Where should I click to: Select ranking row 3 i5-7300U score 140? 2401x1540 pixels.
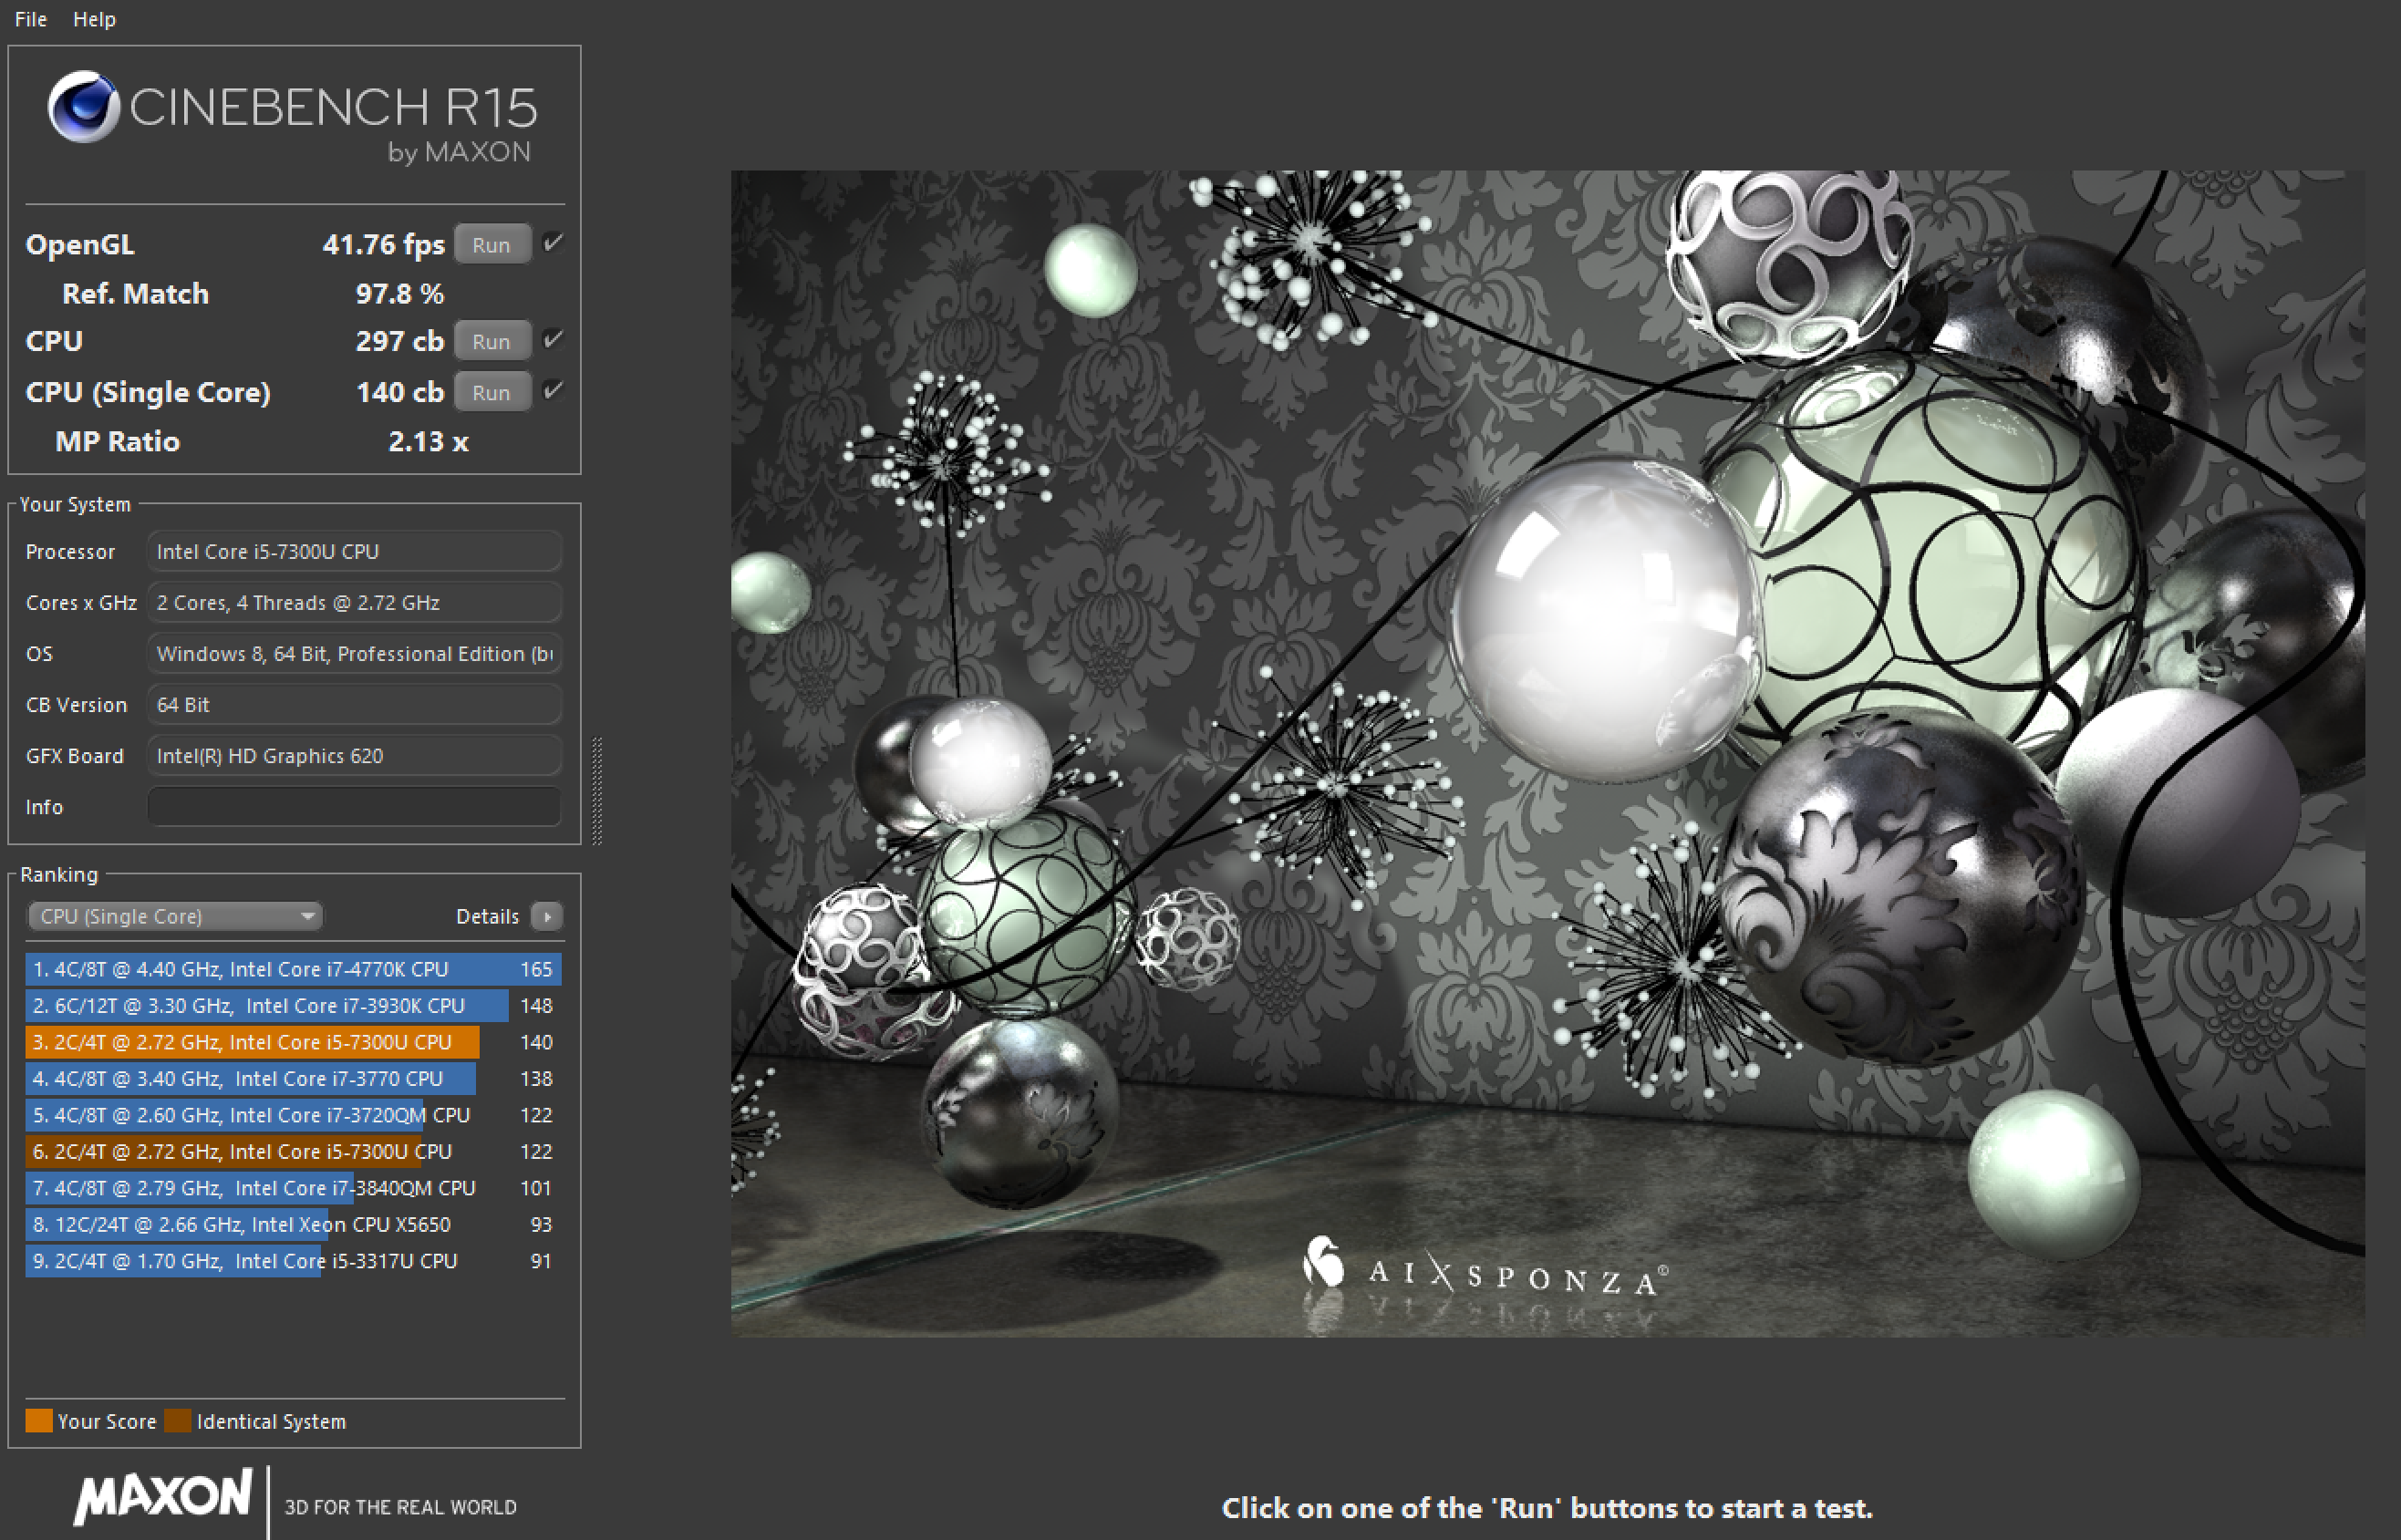293,1042
